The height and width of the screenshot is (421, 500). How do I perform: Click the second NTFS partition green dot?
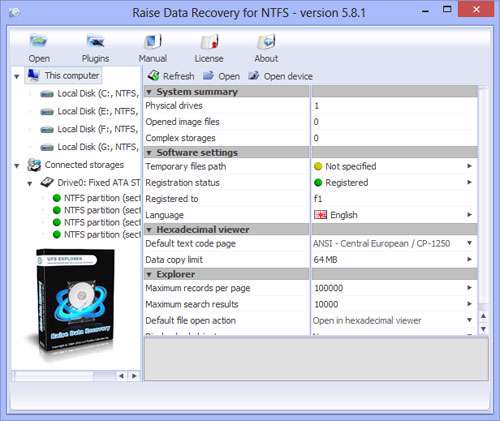[57, 210]
